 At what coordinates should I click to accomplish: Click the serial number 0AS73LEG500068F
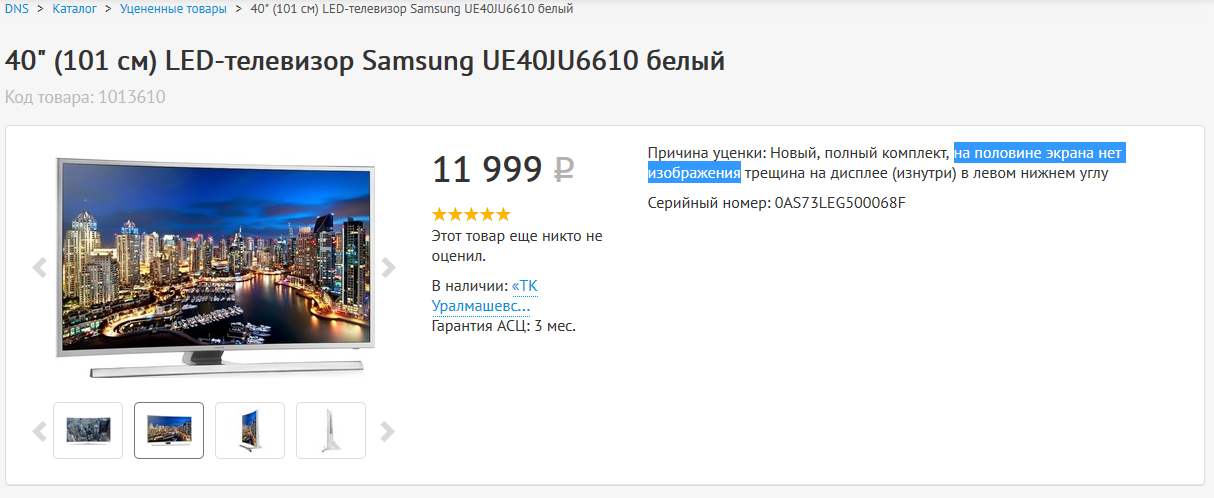839,203
